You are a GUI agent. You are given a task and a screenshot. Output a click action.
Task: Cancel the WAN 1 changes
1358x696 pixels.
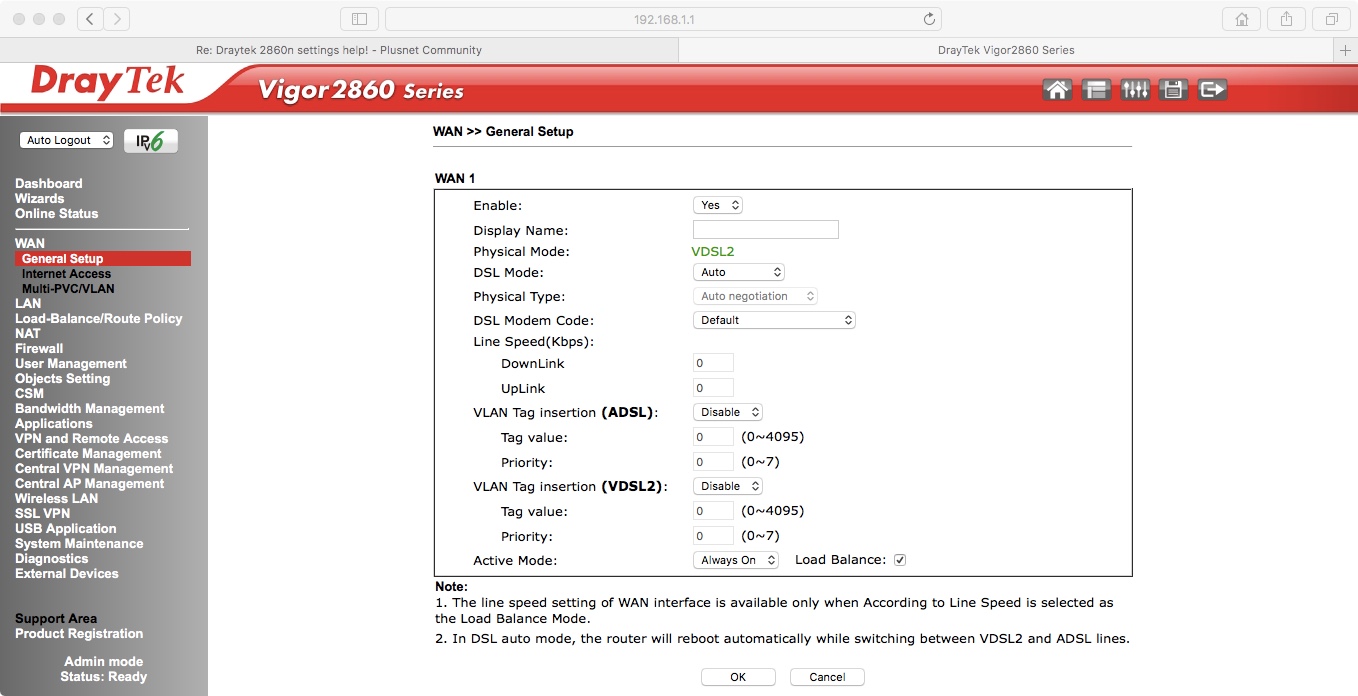[x=827, y=676]
